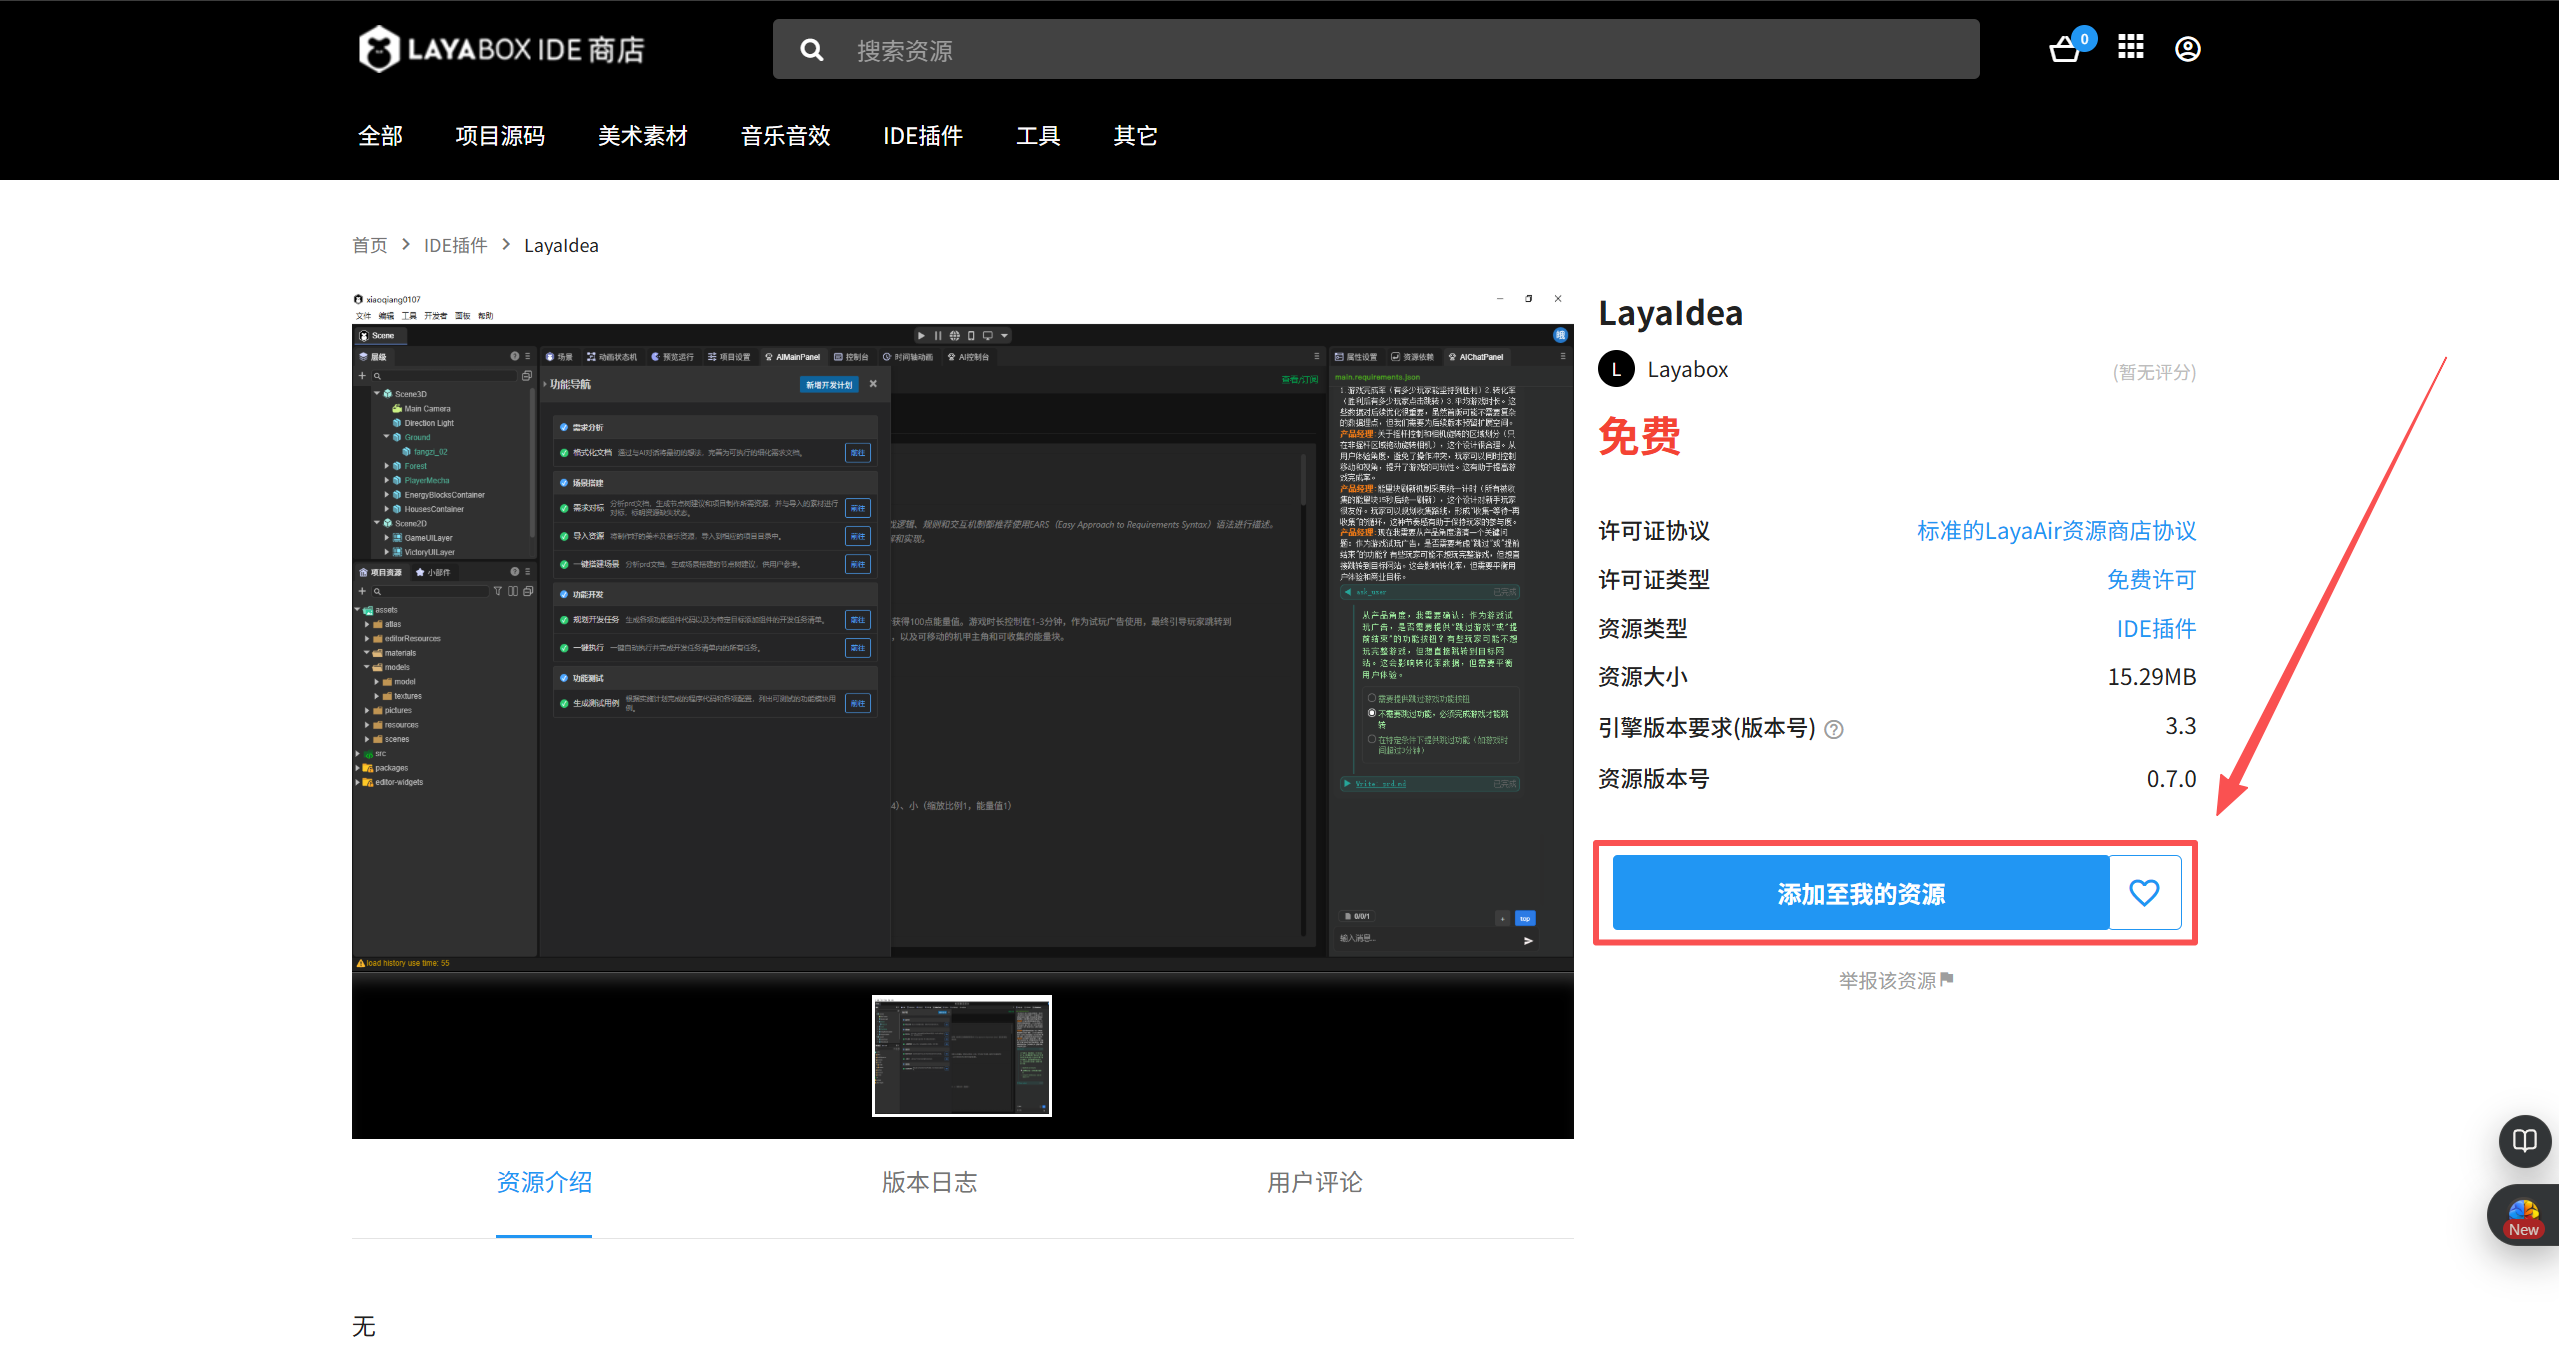Open the 项目源码 category
Viewport: 2559px width, 1347px height.
click(x=501, y=136)
